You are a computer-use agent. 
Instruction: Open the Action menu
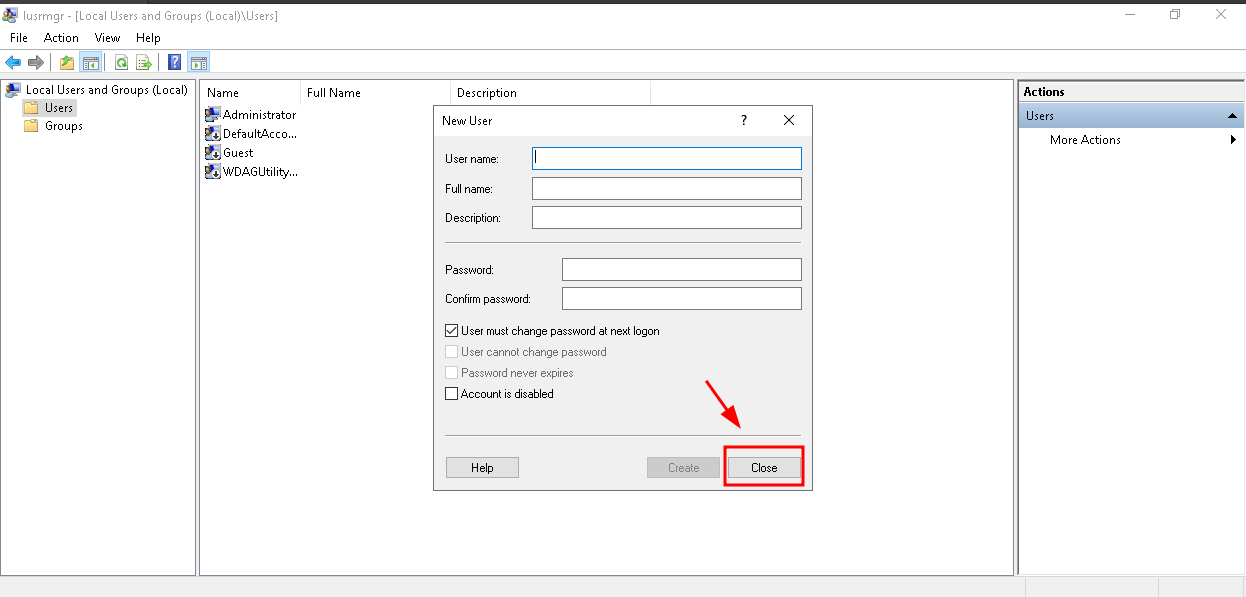61,38
